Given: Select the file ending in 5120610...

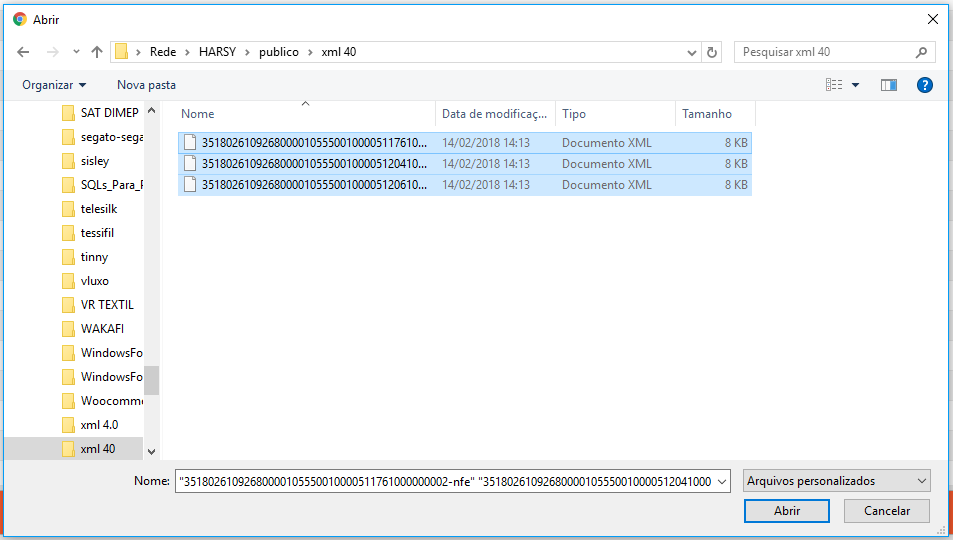Looking at the screenshot, I should pos(465,184).
